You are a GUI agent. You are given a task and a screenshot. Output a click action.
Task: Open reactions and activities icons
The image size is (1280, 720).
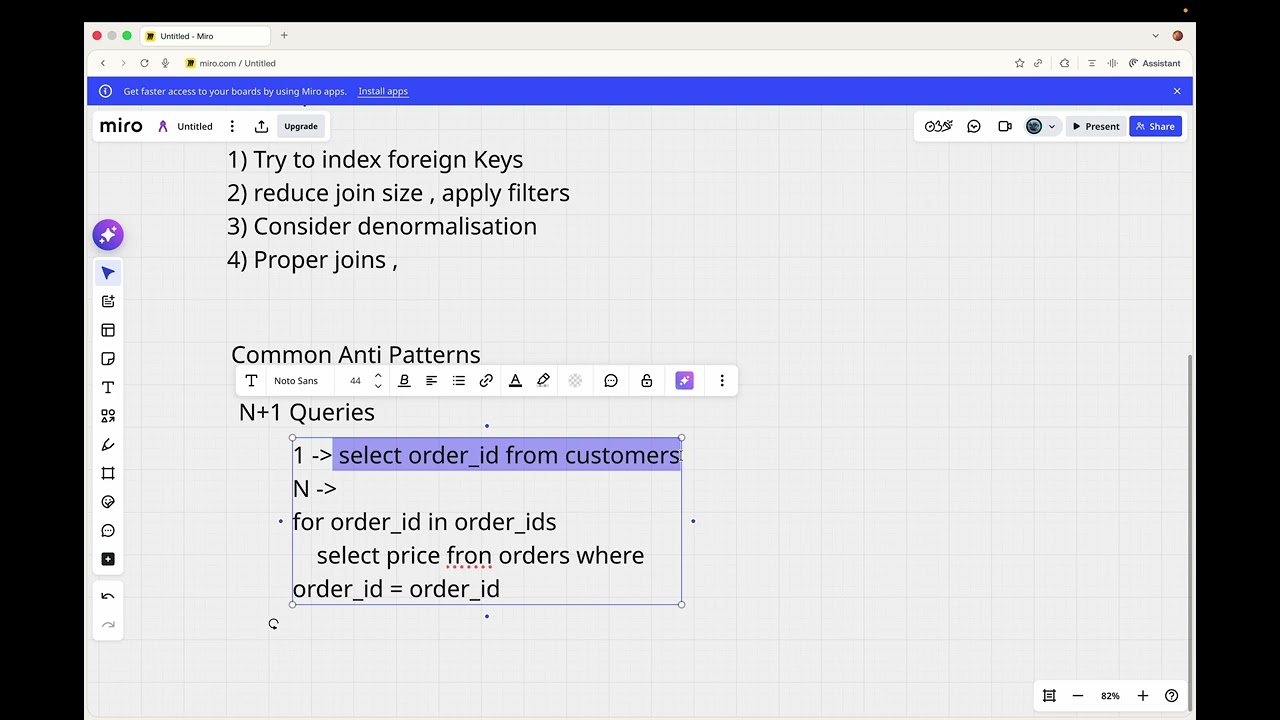(x=939, y=126)
